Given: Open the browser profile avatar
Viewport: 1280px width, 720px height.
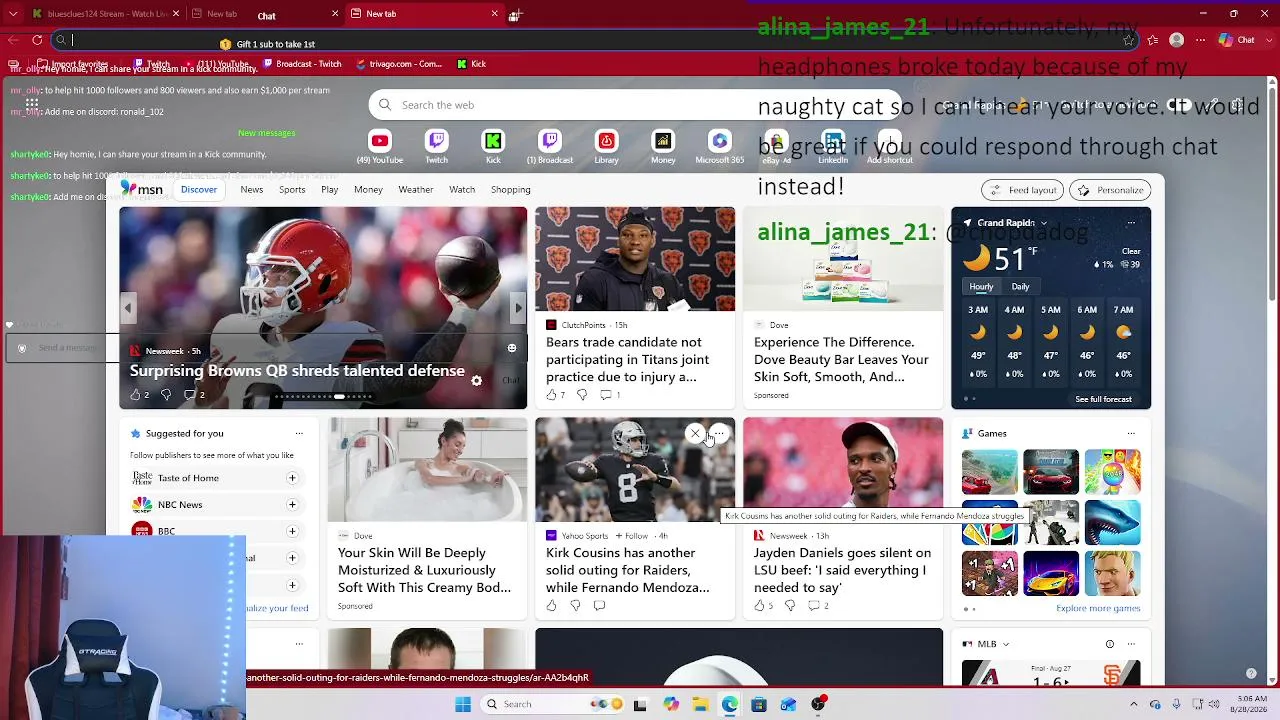Looking at the screenshot, I should [x=1177, y=40].
